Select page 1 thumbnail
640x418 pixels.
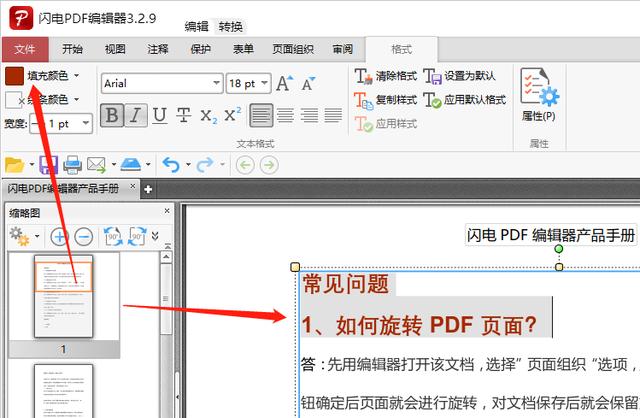tap(64, 296)
